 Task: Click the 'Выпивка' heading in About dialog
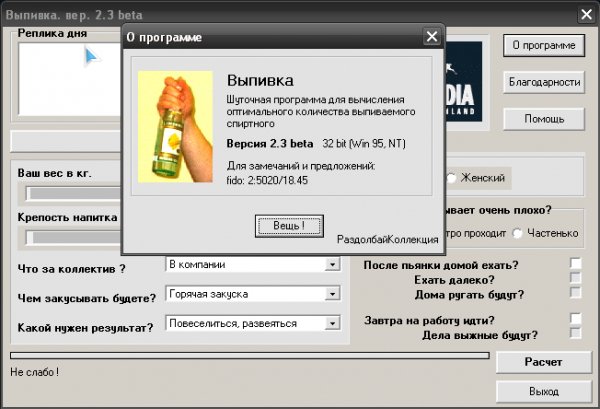point(260,80)
